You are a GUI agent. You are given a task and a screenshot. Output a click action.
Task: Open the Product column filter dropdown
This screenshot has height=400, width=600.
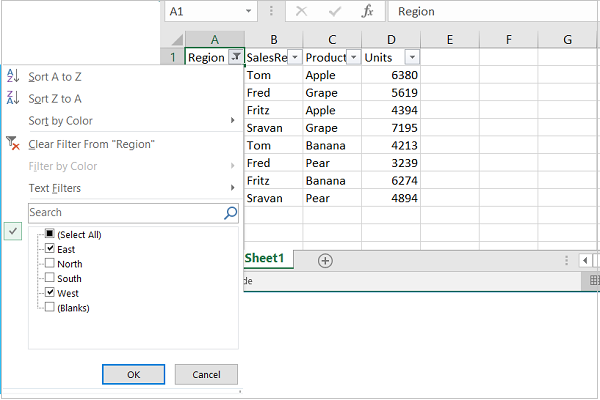353,58
